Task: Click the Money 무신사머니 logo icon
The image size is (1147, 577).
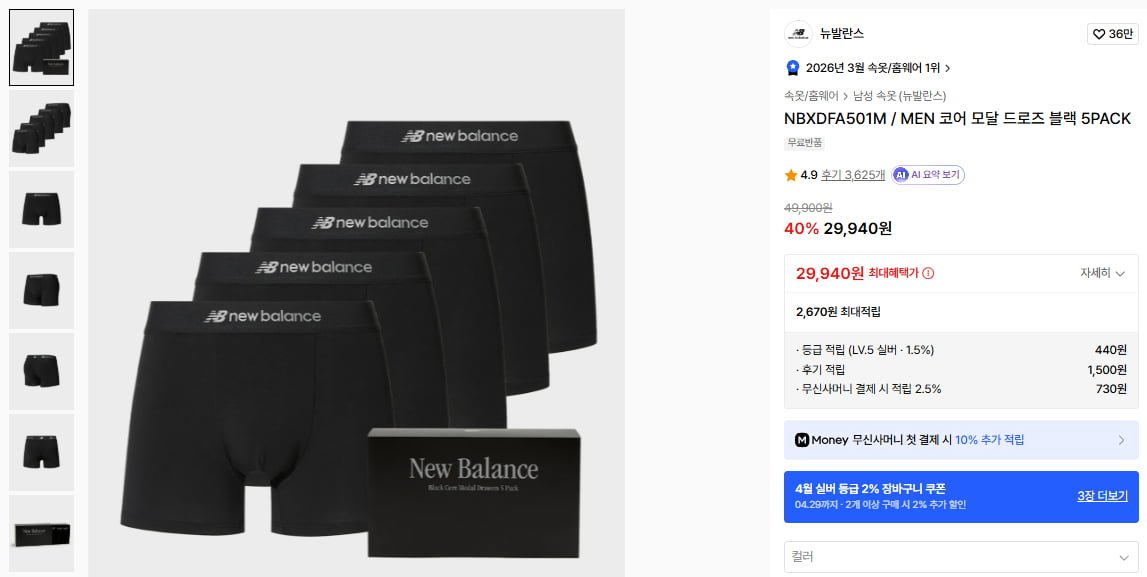Action: point(802,440)
